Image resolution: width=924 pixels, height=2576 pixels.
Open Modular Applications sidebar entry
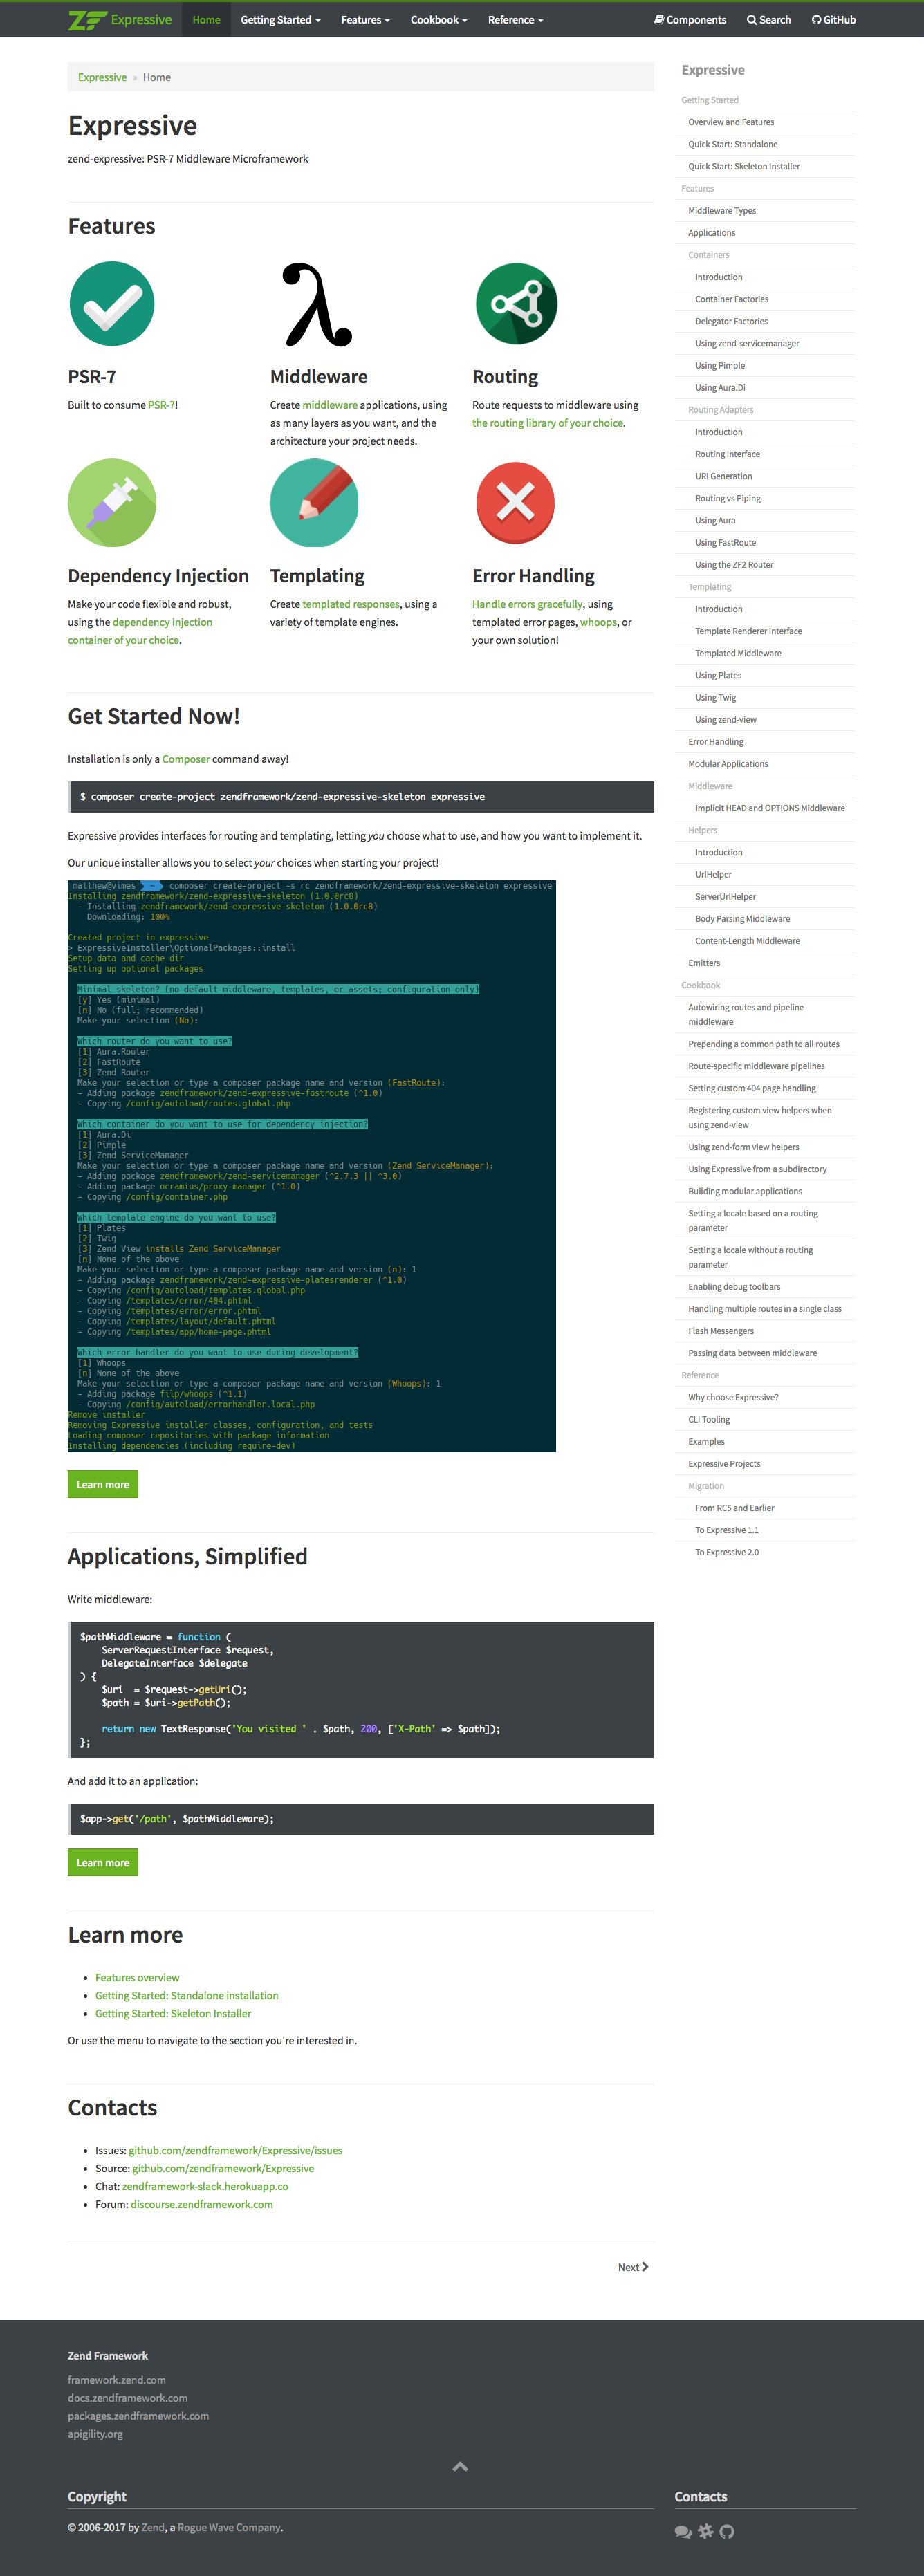pyautogui.click(x=728, y=764)
